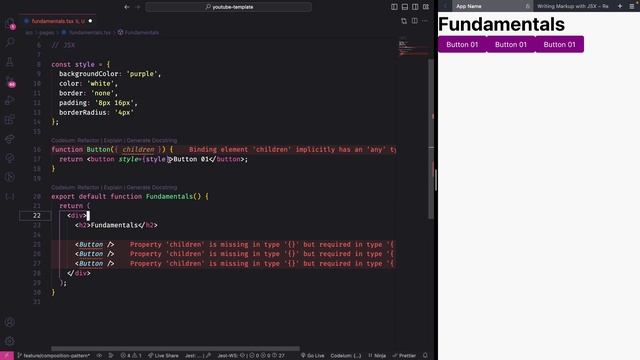Click the third Button 01 in the preview
The width and height of the screenshot is (640, 360).
[x=559, y=44]
